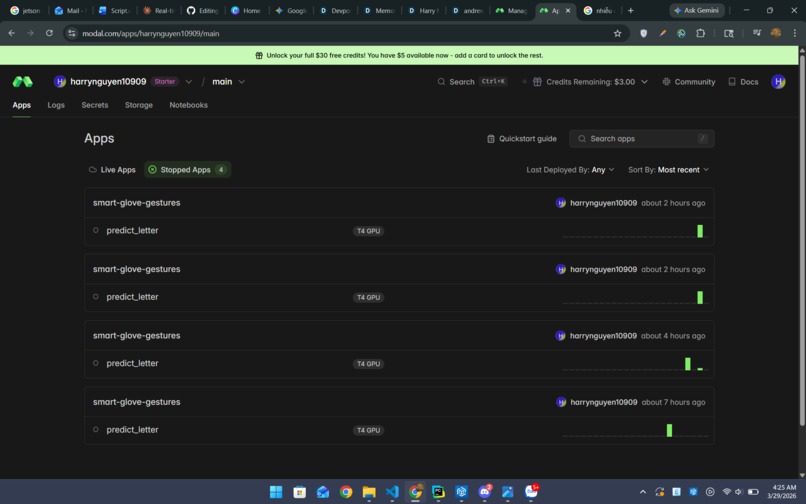The height and width of the screenshot is (504, 806).
Task: Show Live Apps
Action: [x=112, y=170]
